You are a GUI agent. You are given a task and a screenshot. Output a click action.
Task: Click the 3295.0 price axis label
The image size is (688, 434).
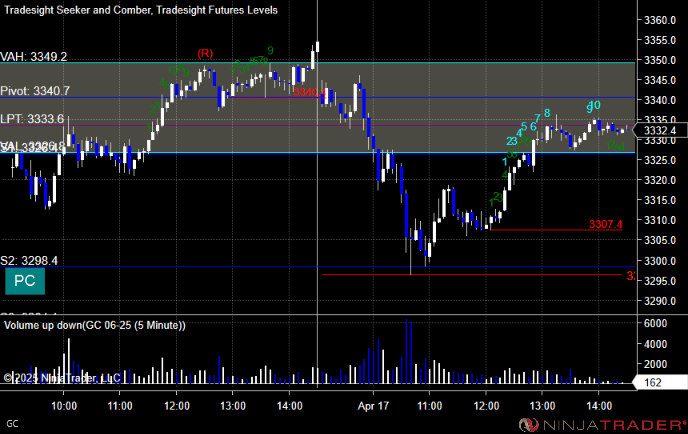[x=660, y=281]
